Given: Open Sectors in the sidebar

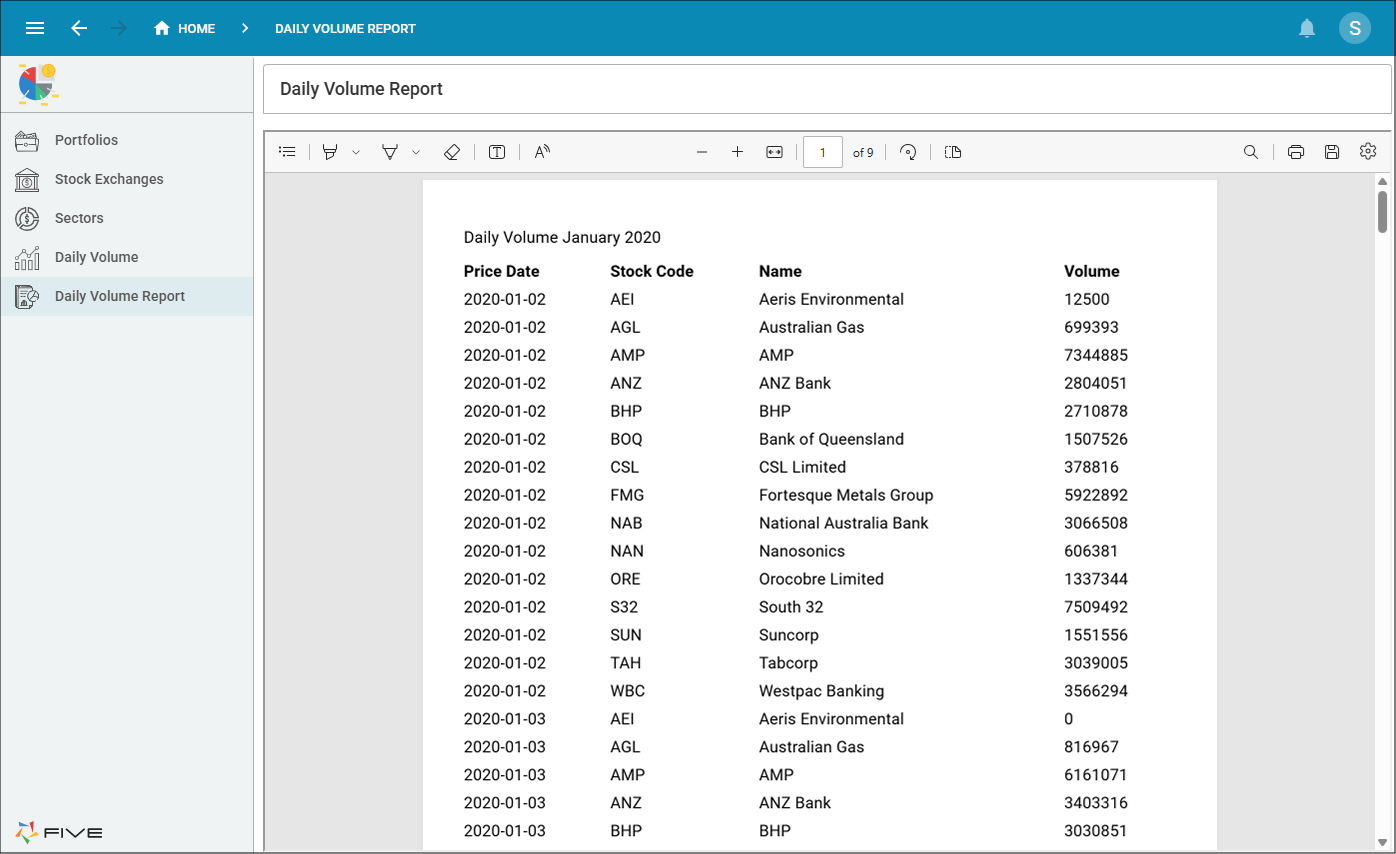Looking at the screenshot, I should tap(127, 218).
